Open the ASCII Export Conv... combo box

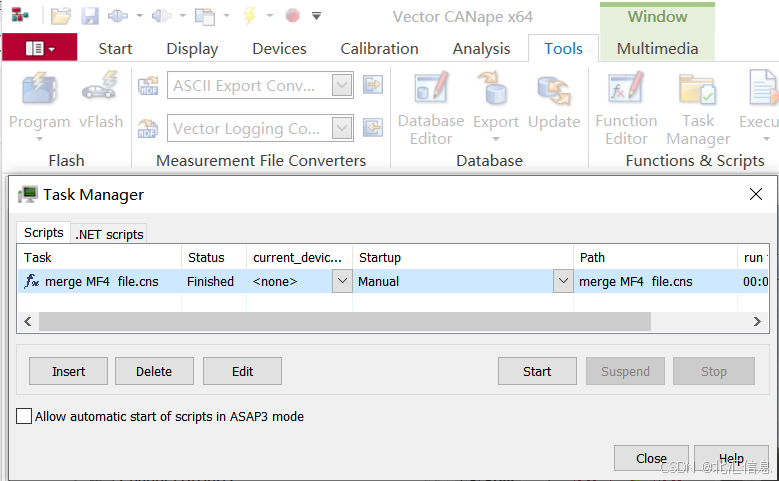pyautogui.click(x=342, y=85)
